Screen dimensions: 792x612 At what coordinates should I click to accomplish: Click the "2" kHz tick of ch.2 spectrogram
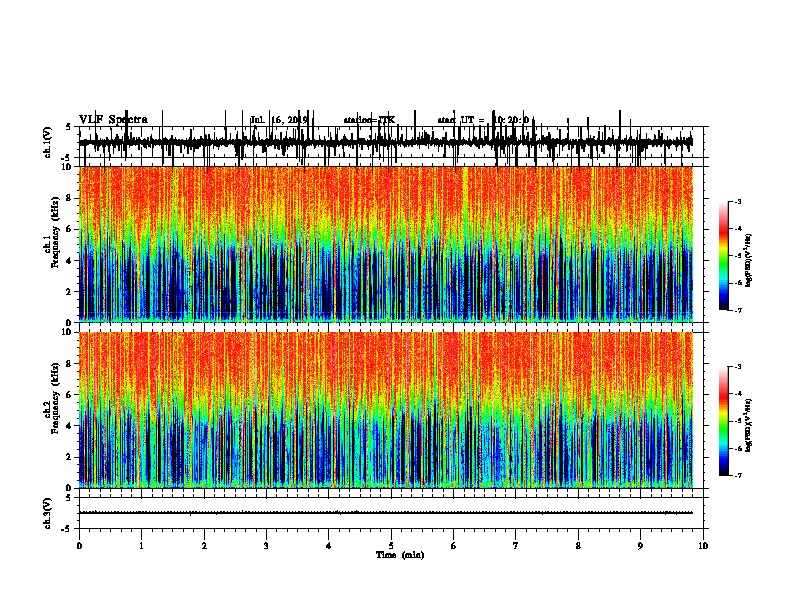[x=70, y=457]
